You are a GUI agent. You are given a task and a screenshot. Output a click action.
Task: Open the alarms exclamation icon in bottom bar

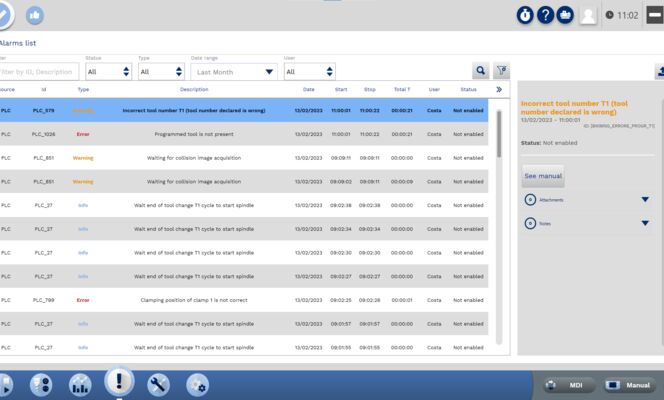coord(119,384)
